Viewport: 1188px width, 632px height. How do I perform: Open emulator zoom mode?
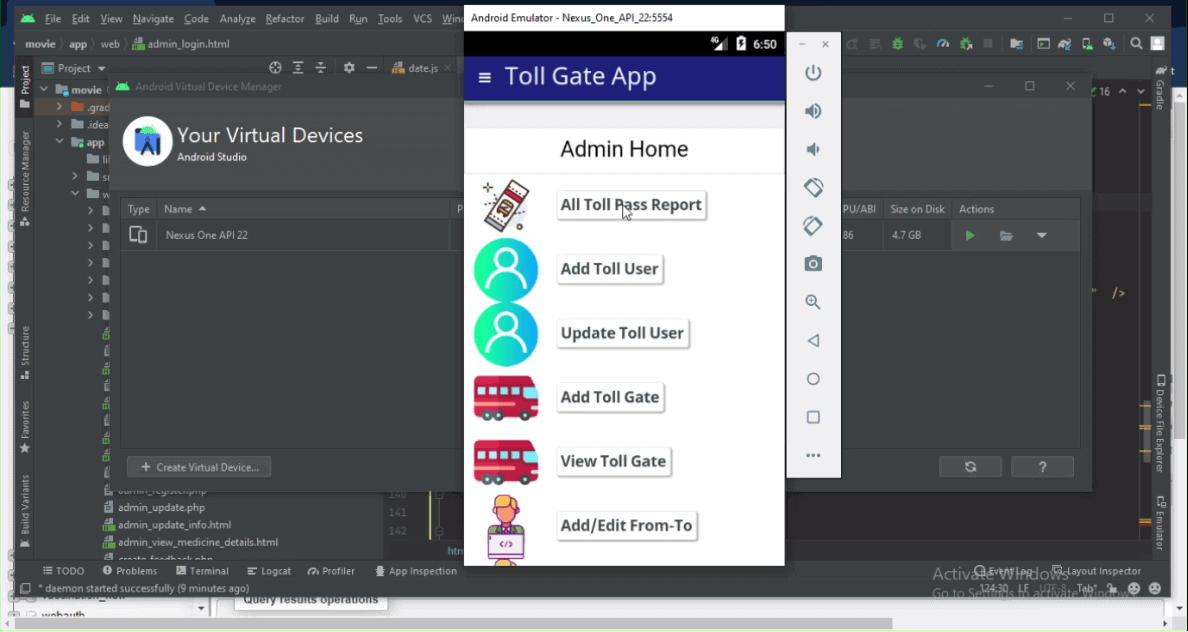[813, 301]
